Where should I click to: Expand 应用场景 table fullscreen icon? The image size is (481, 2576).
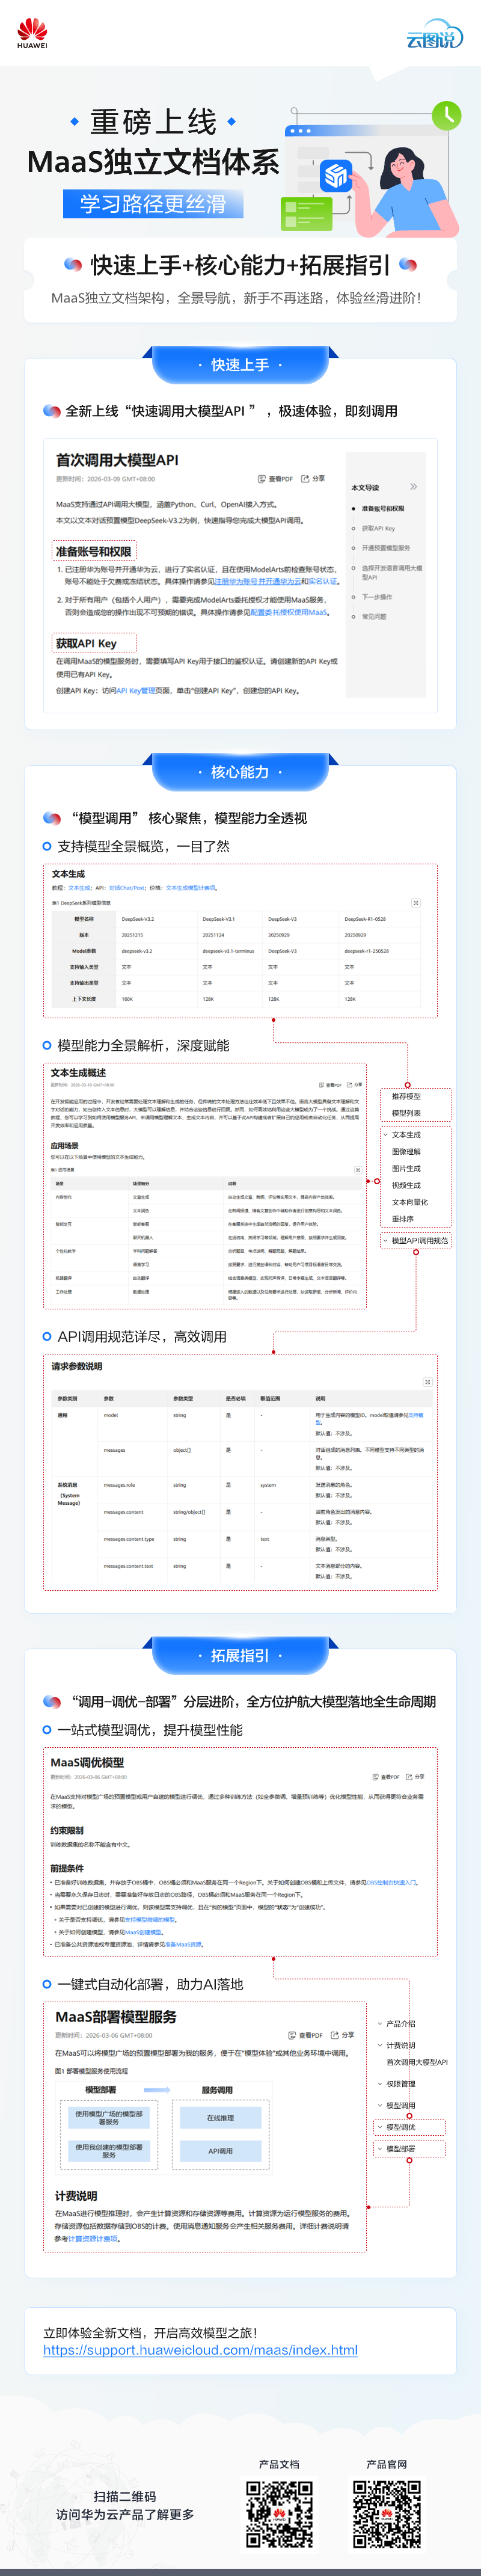point(358,1169)
